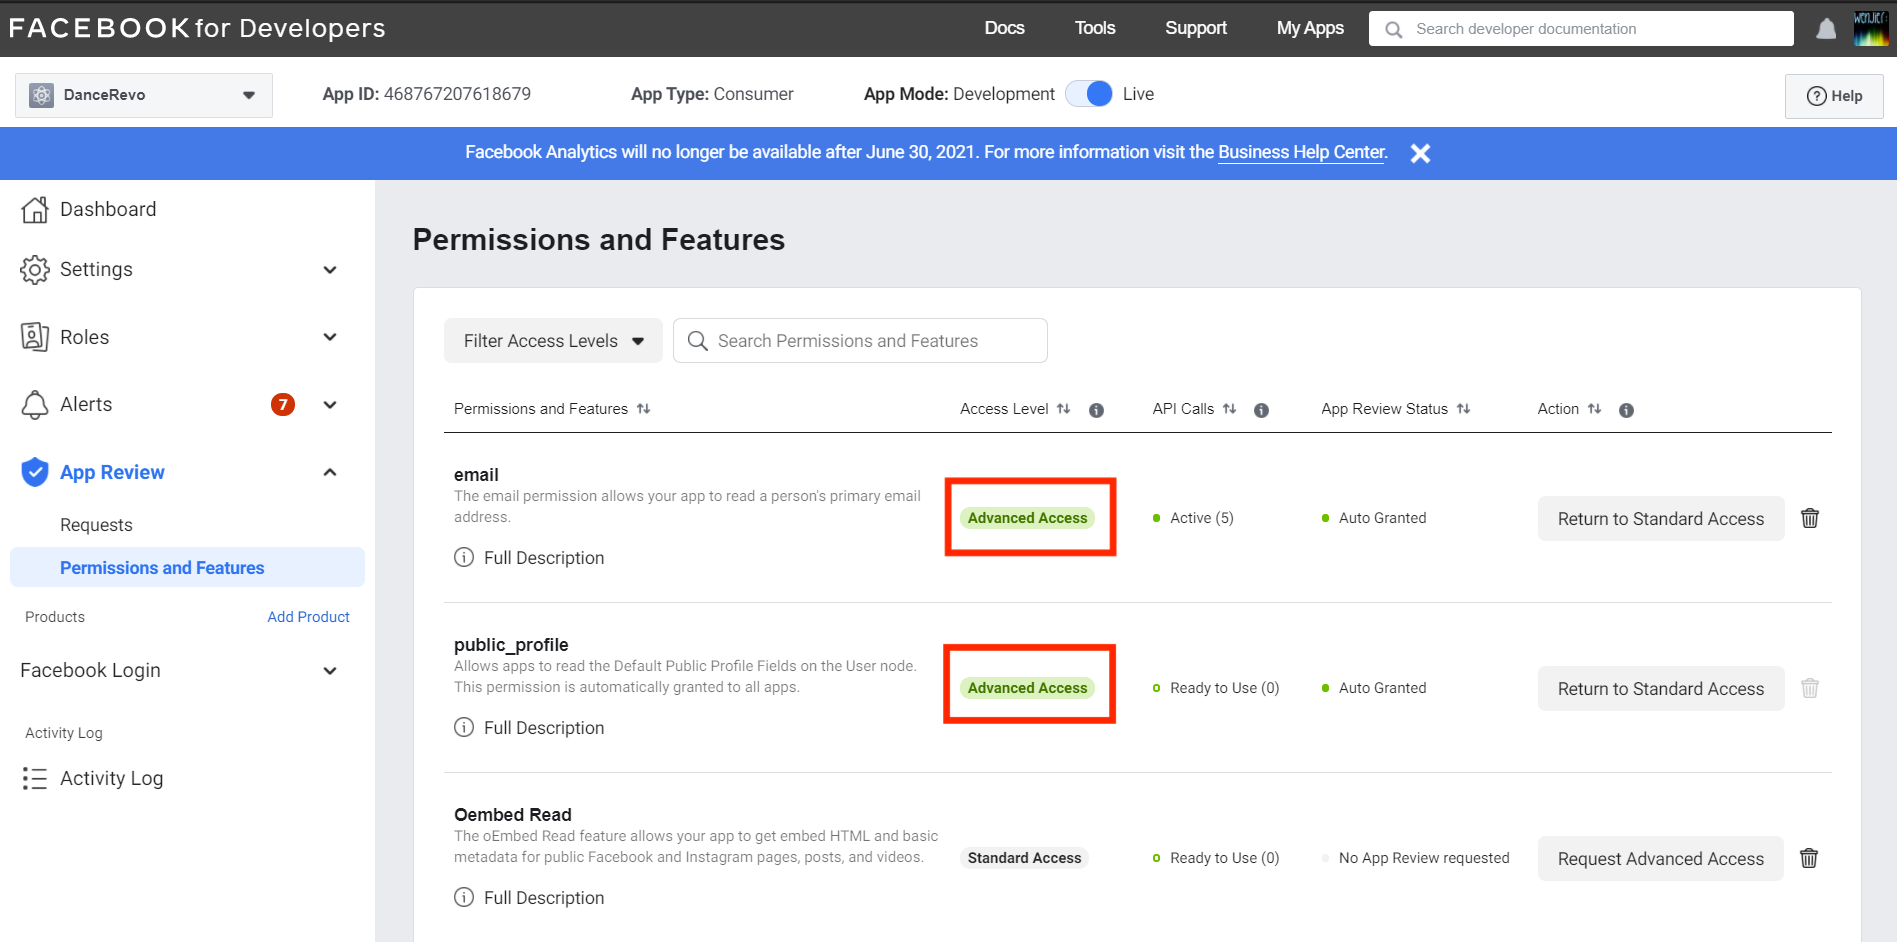Screen dimensions: 1897x942
Task: Click the App Review shield icon
Action: click(x=35, y=472)
